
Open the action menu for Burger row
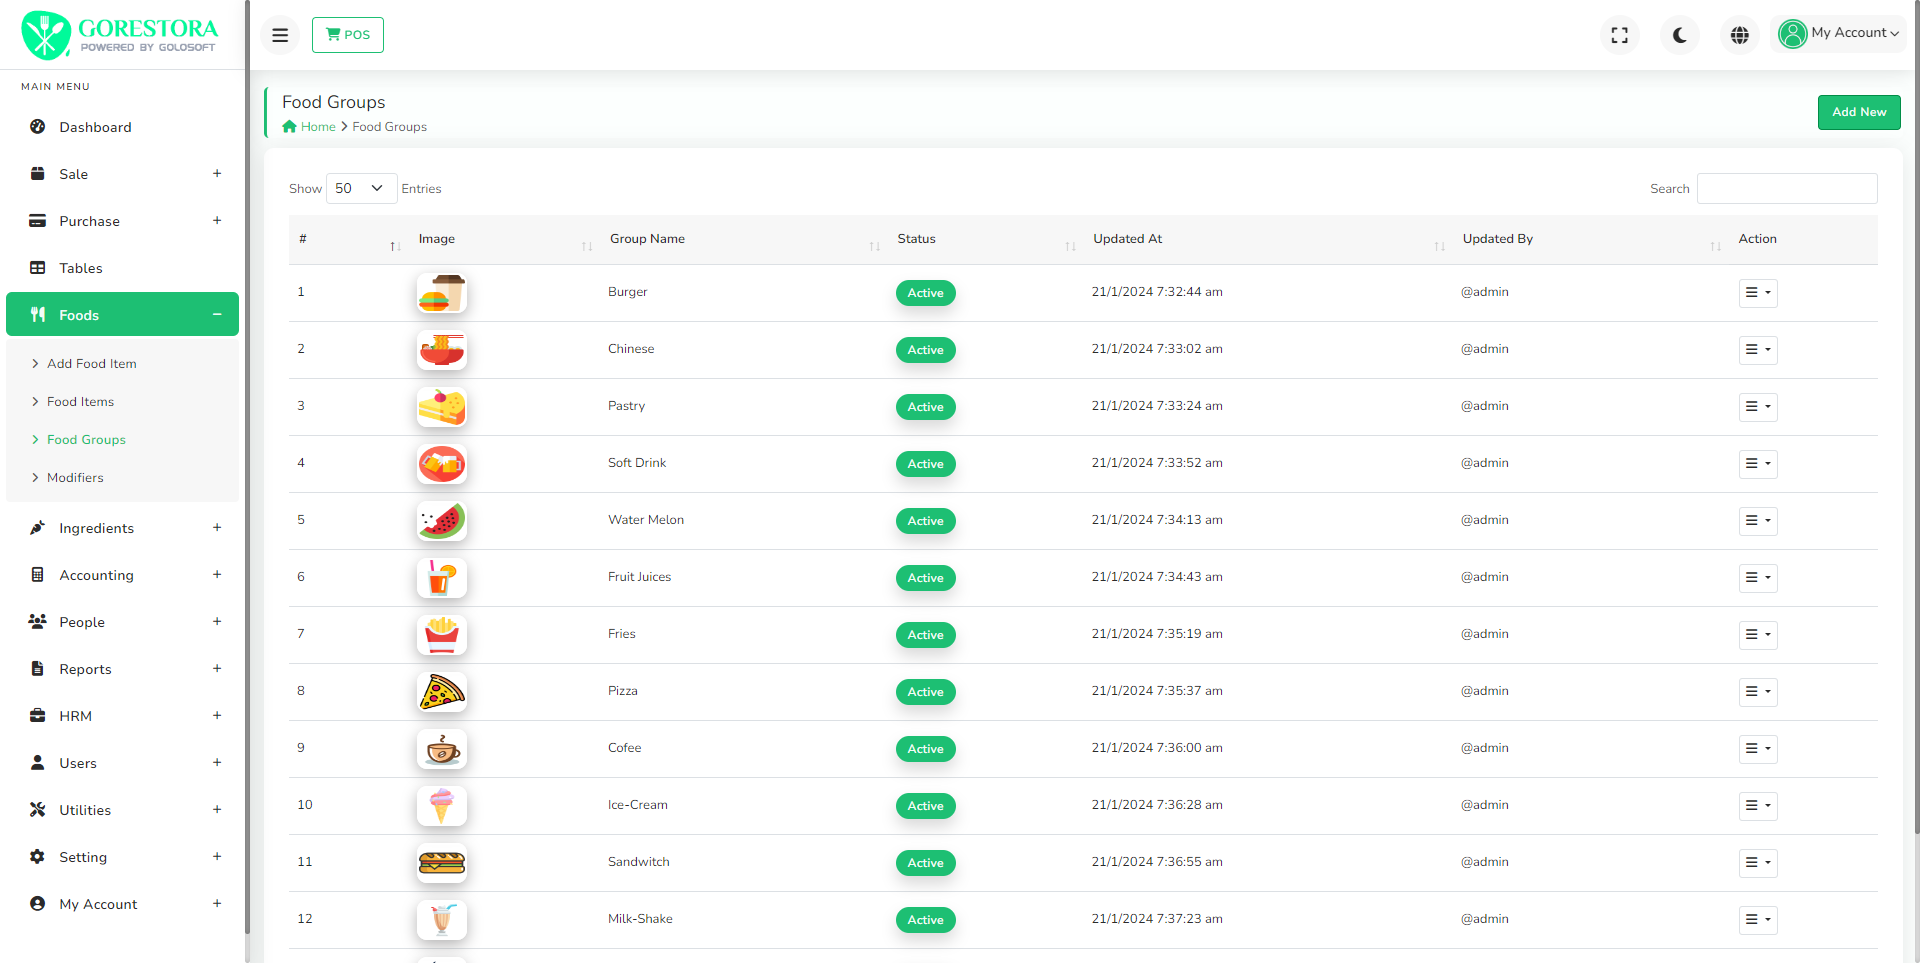point(1758,293)
